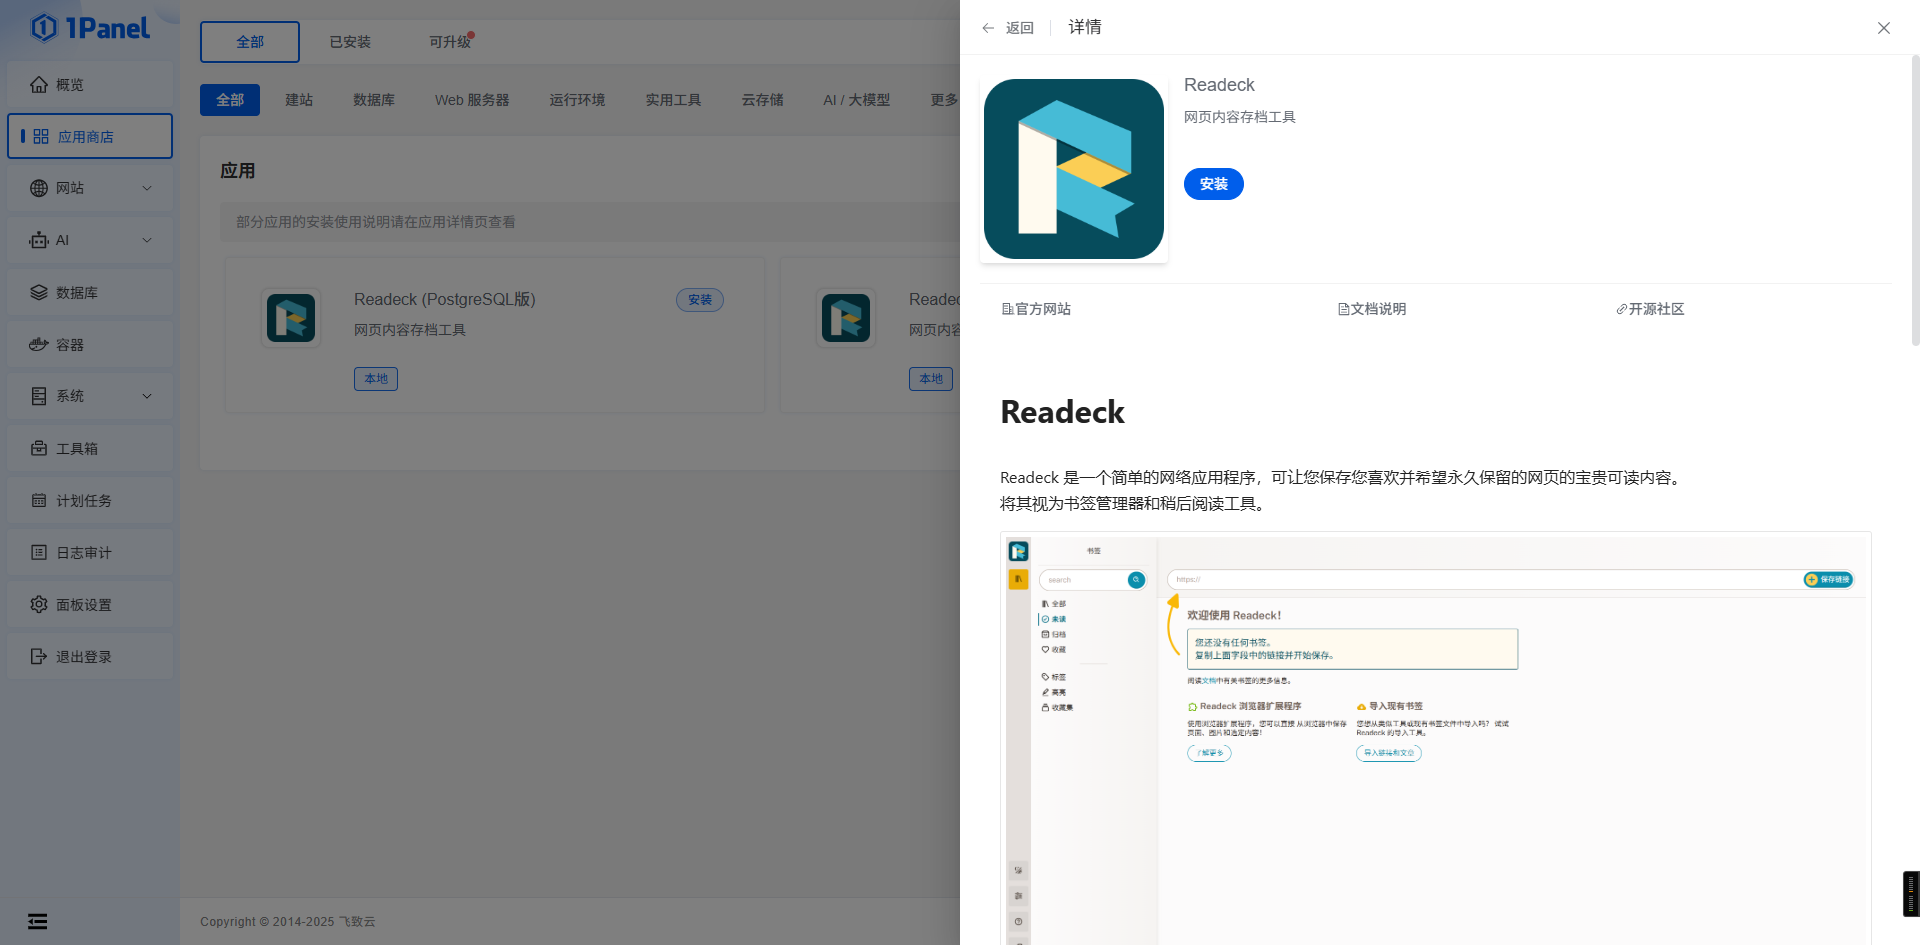
Task: Close the 详情 drawer with X
Action: coord(1884,28)
